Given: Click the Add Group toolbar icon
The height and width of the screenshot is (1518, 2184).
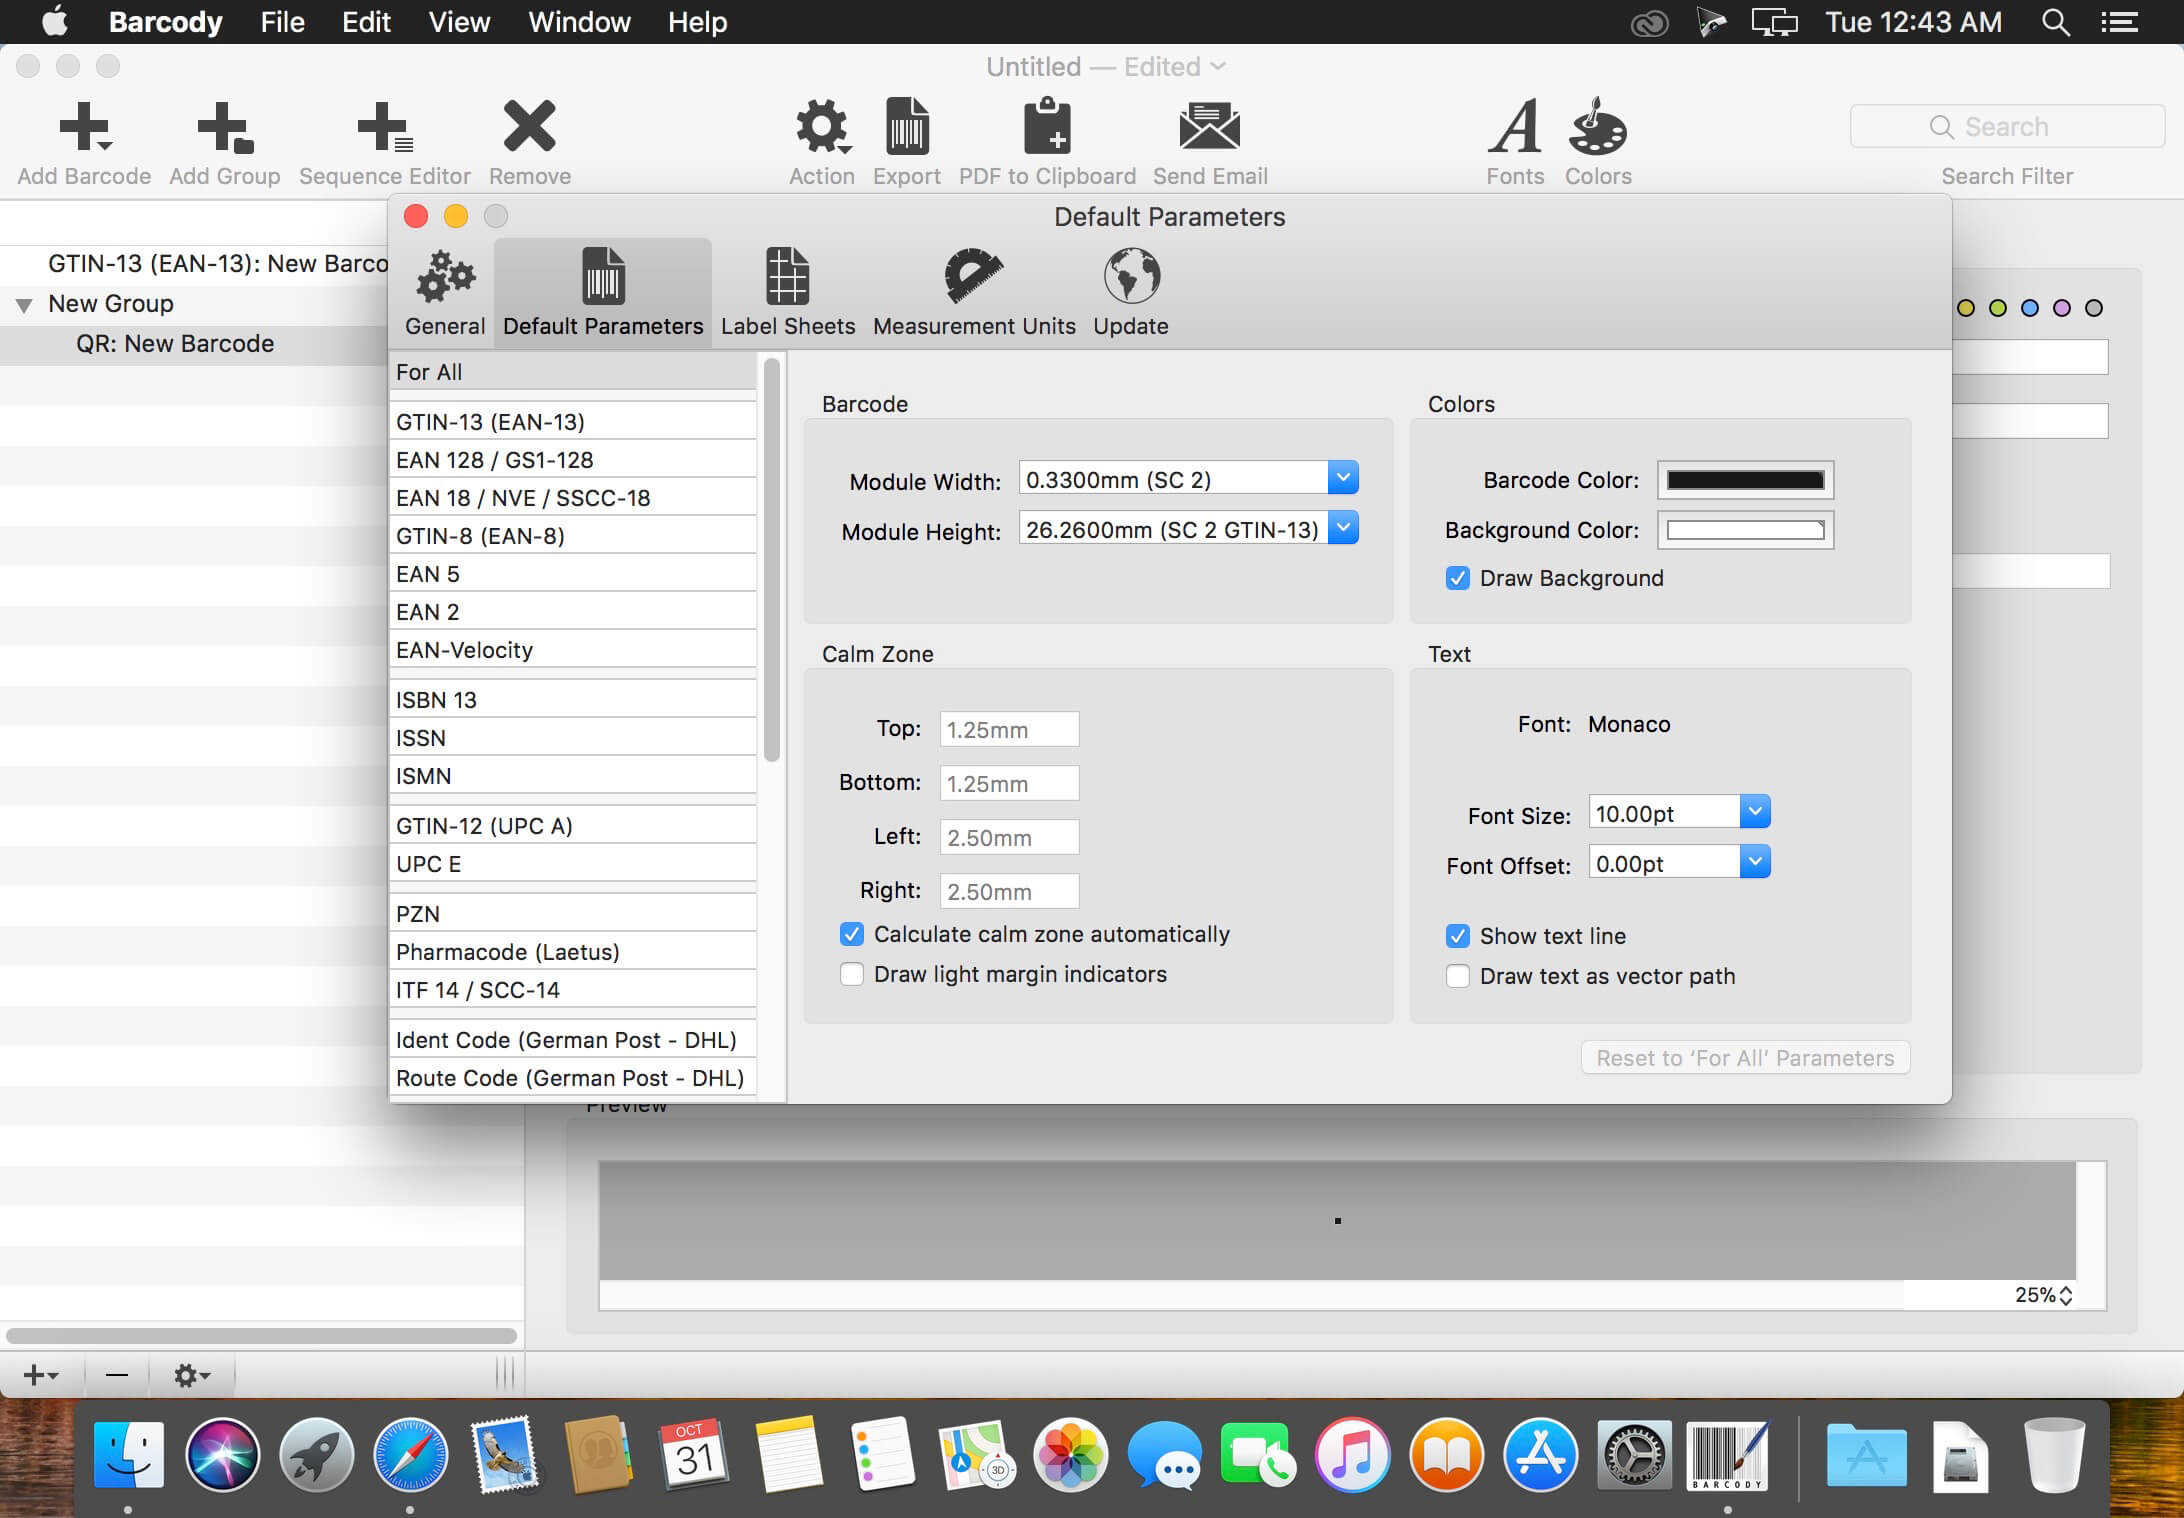Looking at the screenshot, I should (225, 128).
